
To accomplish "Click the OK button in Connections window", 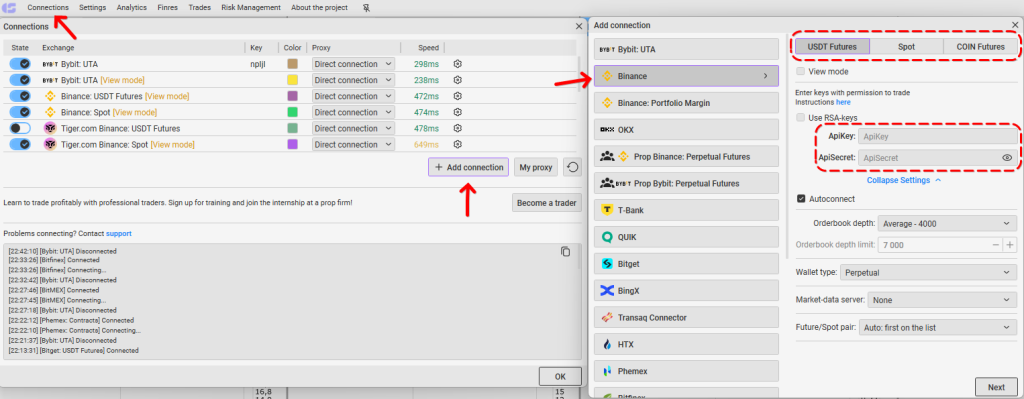I will pos(560,376).
